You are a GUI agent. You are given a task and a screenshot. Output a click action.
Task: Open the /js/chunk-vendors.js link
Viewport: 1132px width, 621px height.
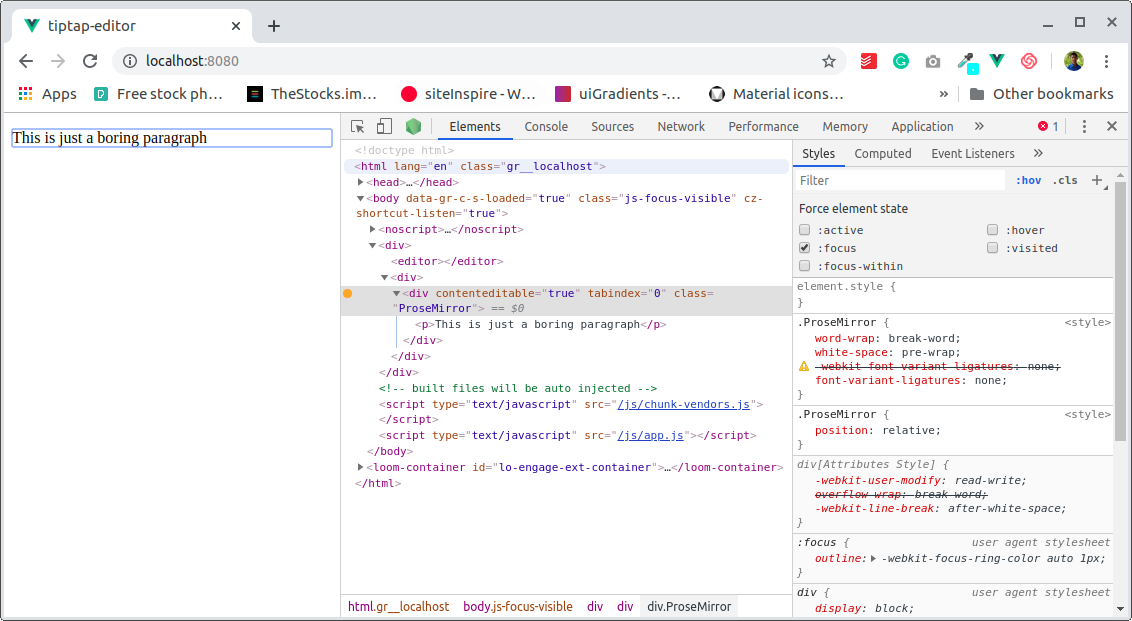[684, 404]
